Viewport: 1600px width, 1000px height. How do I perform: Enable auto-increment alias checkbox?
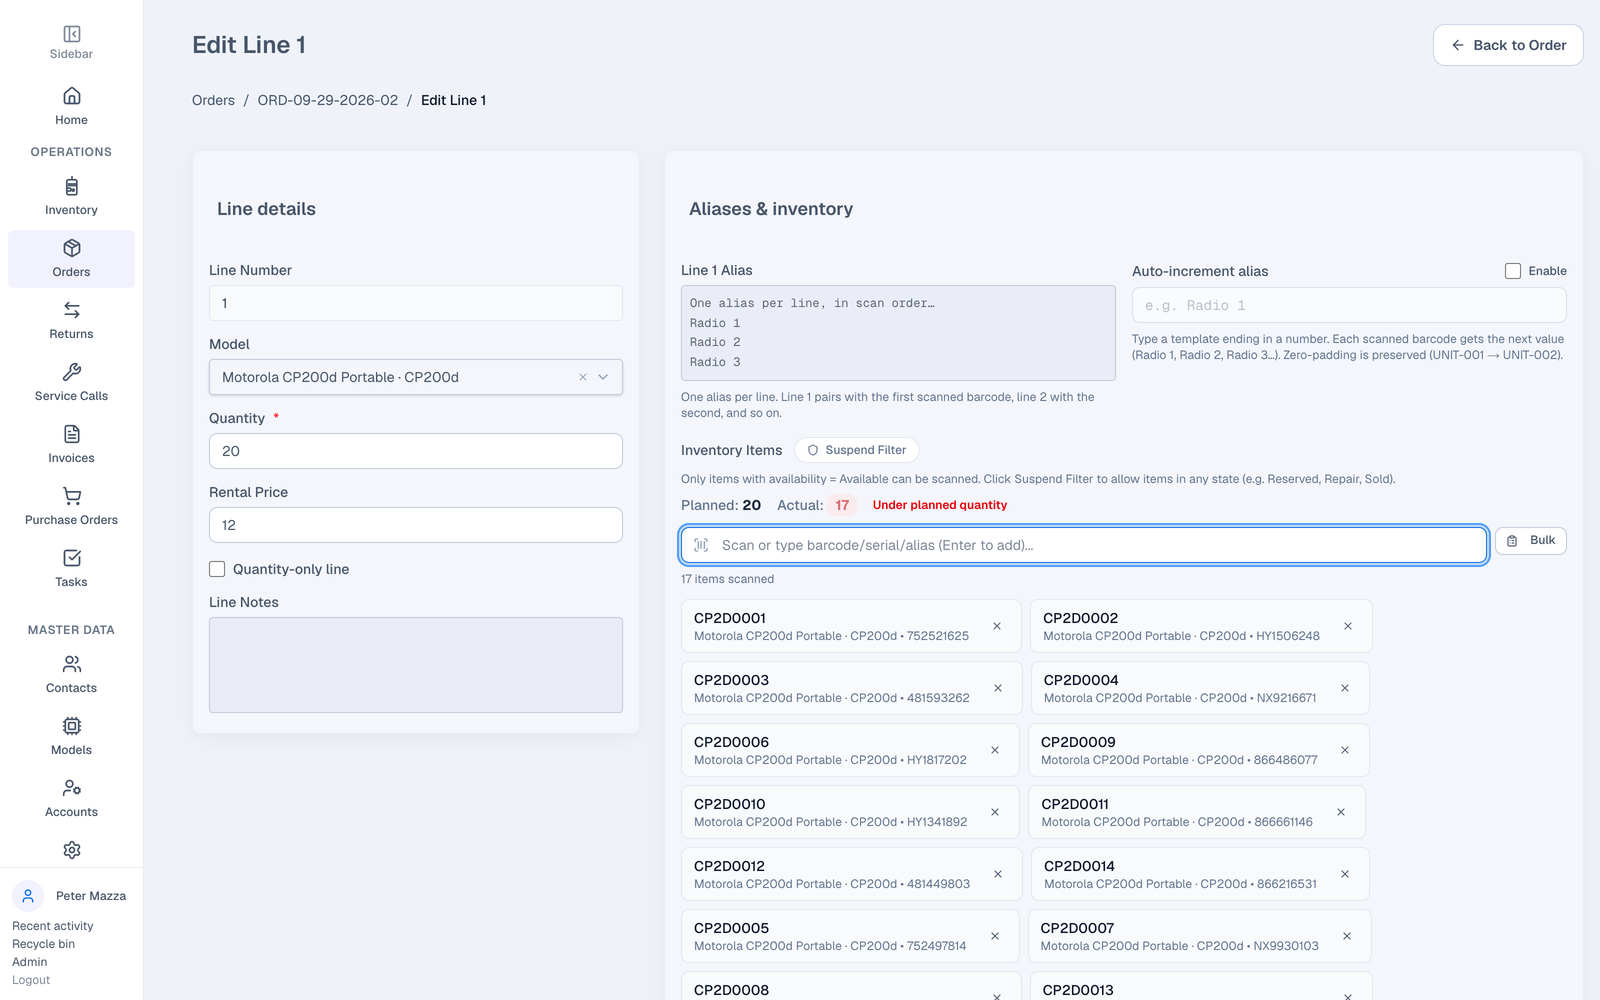1513,271
